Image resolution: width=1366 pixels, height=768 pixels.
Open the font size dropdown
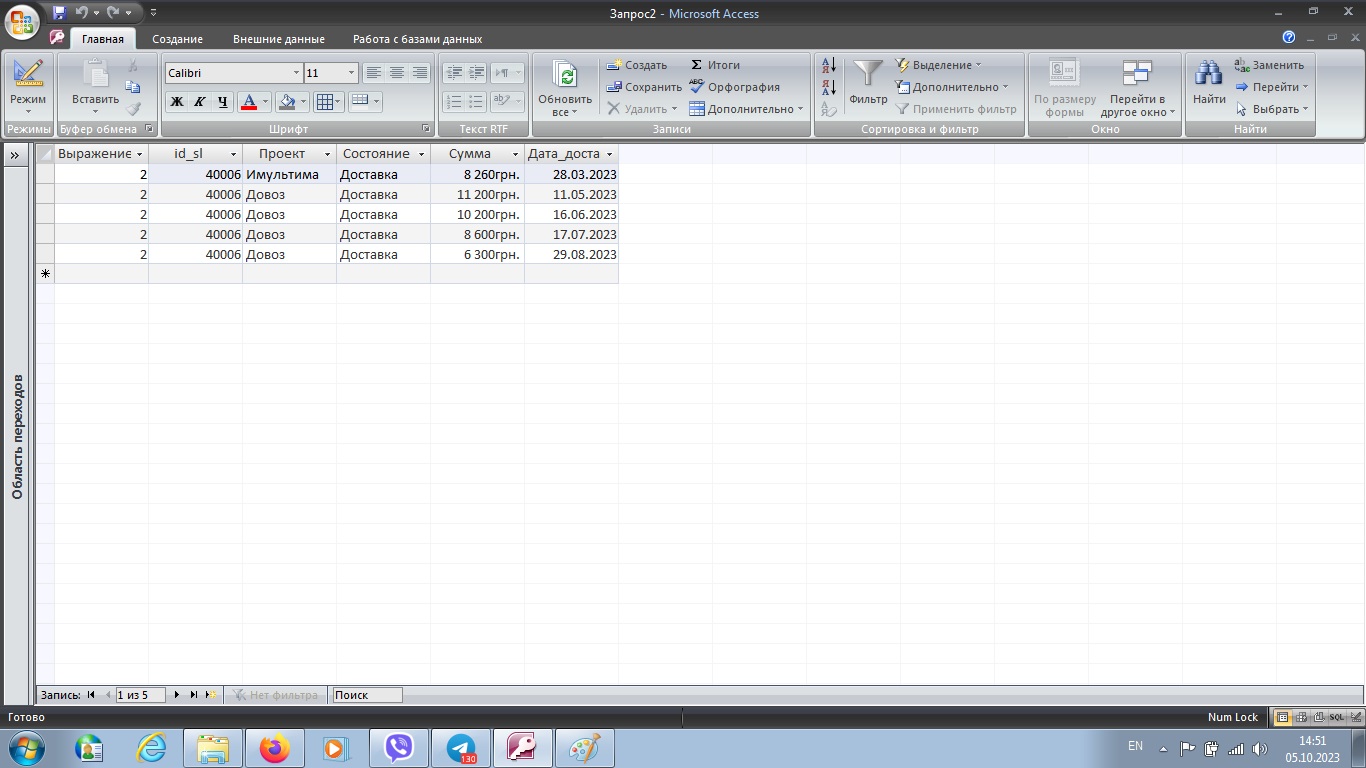click(x=351, y=73)
